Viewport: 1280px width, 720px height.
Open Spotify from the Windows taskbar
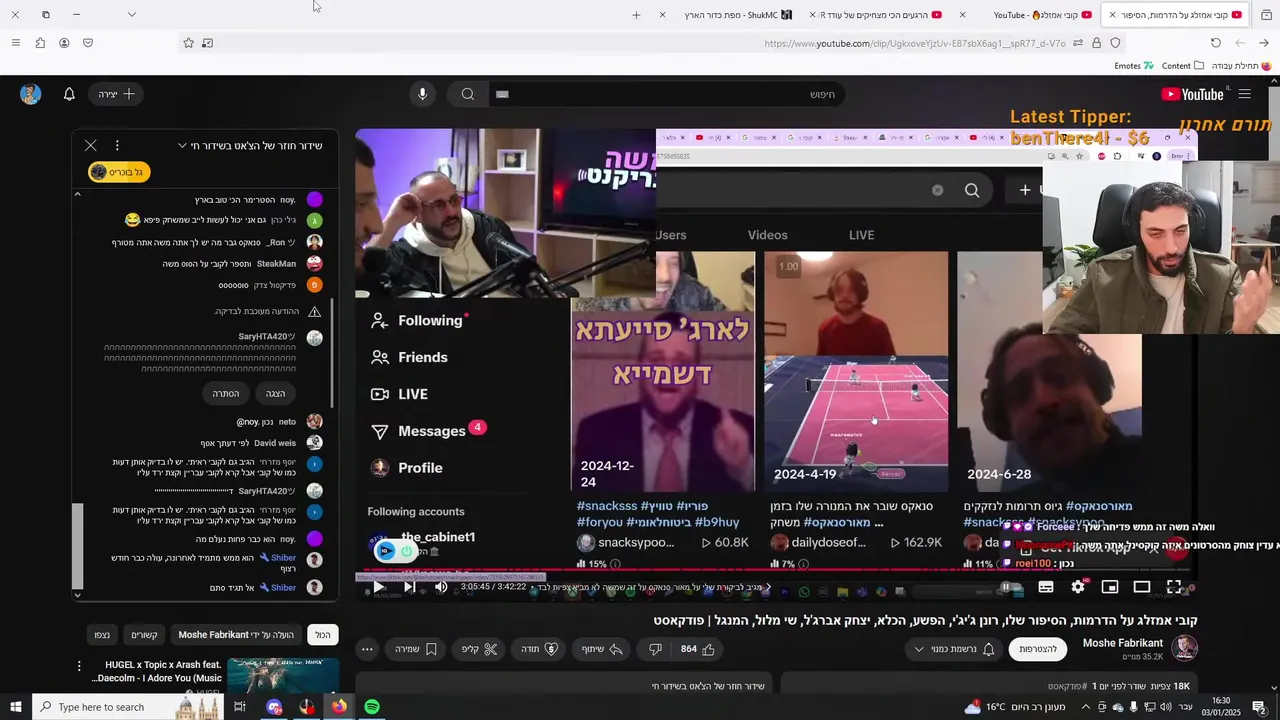tap(372, 707)
